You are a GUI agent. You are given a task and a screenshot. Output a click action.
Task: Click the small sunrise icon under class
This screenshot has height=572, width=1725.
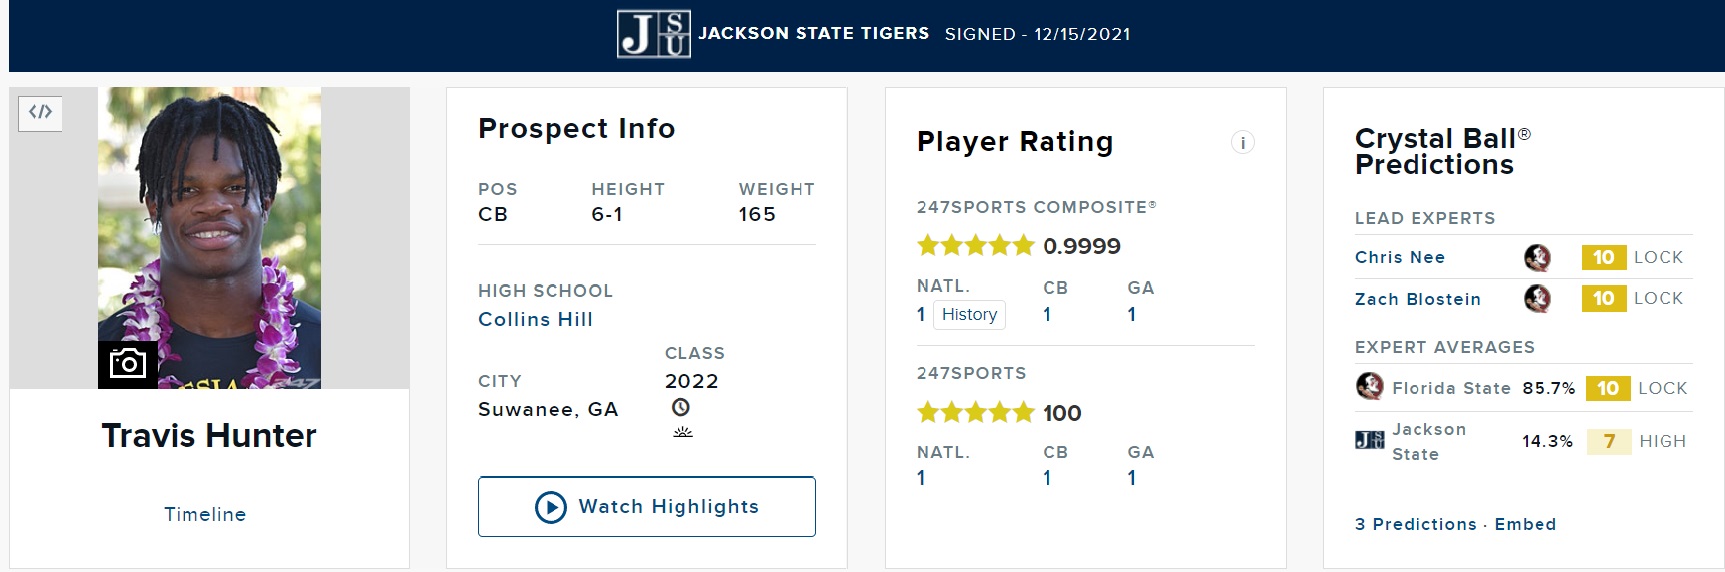point(683,432)
